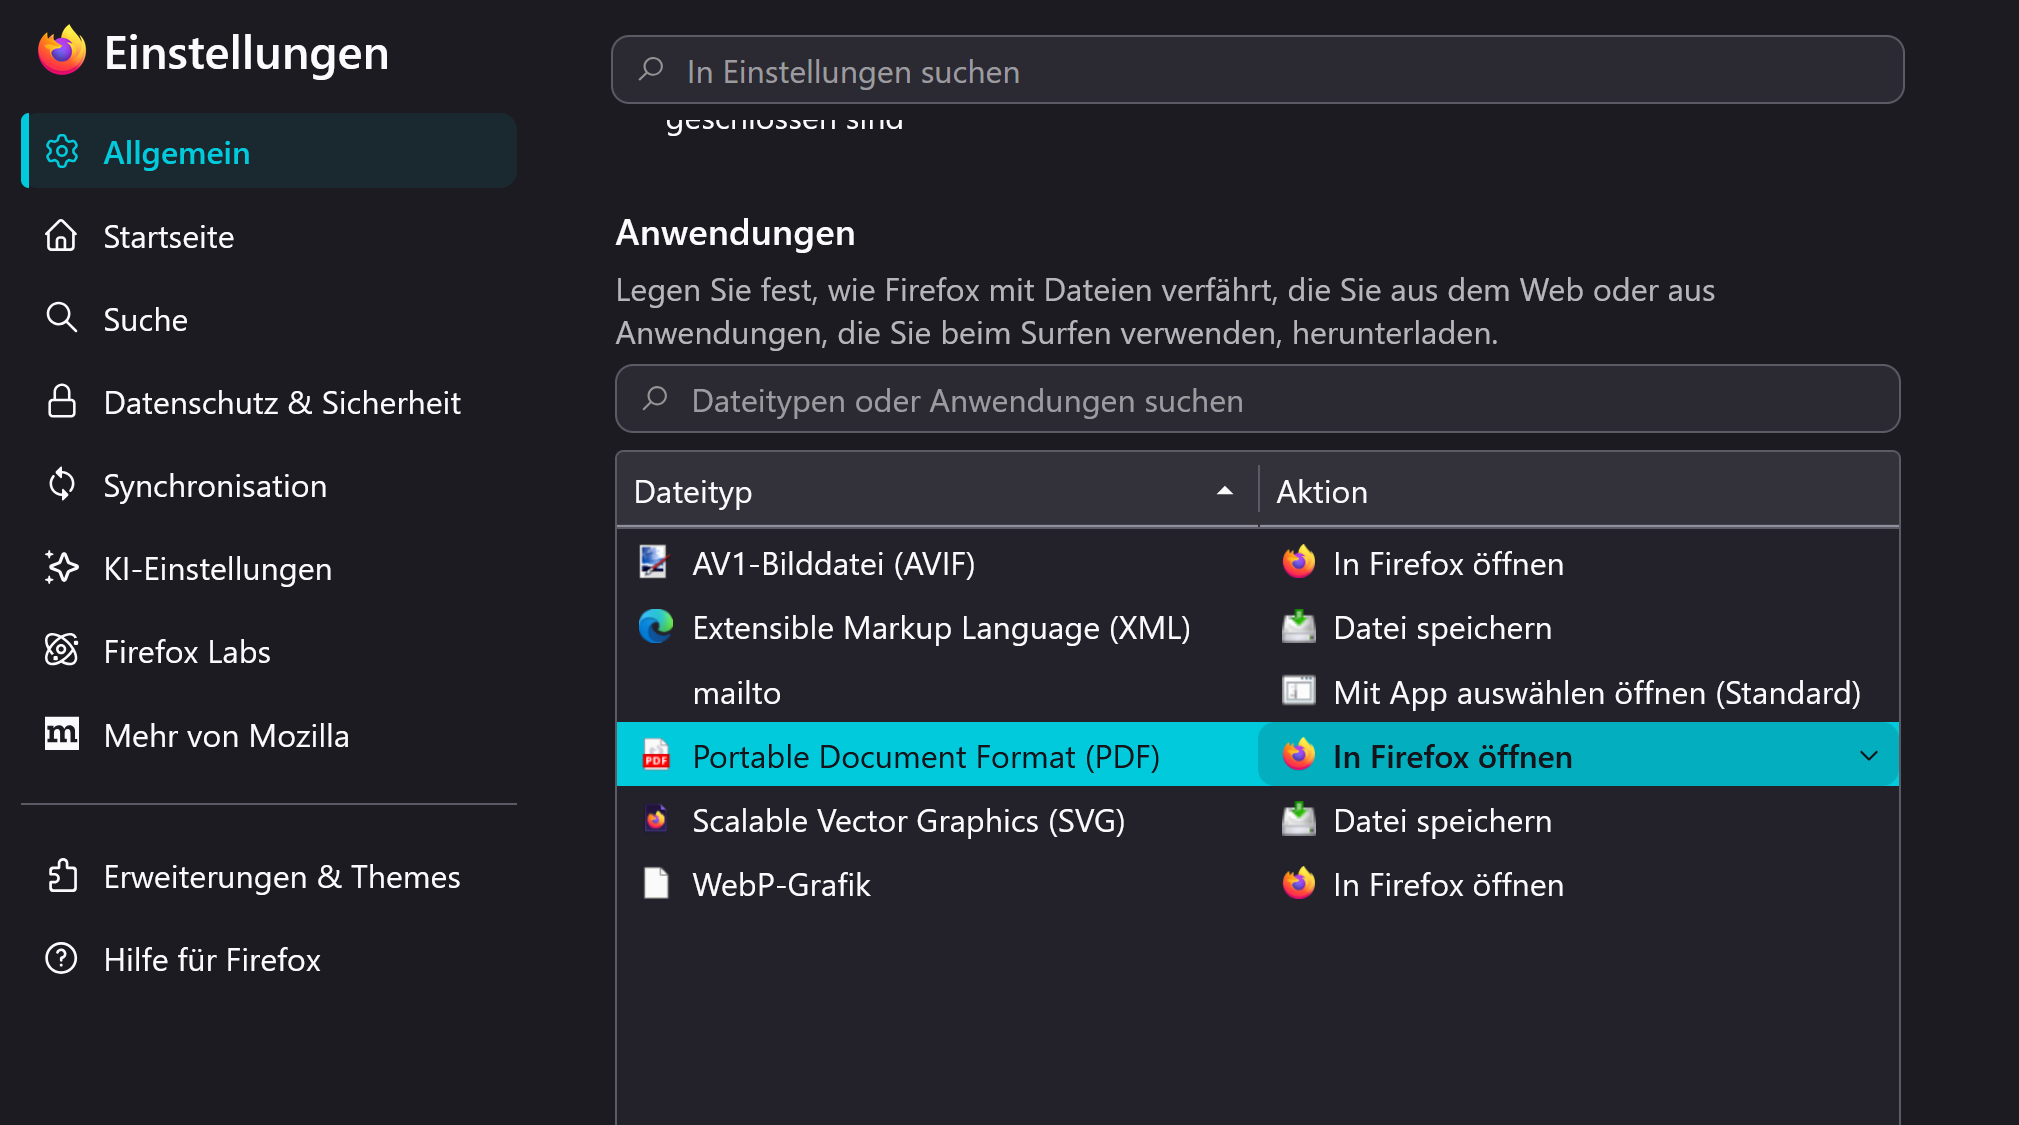The image size is (2019, 1125).
Task: Focus the In Einstellungen suchen field
Action: [1257, 70]
